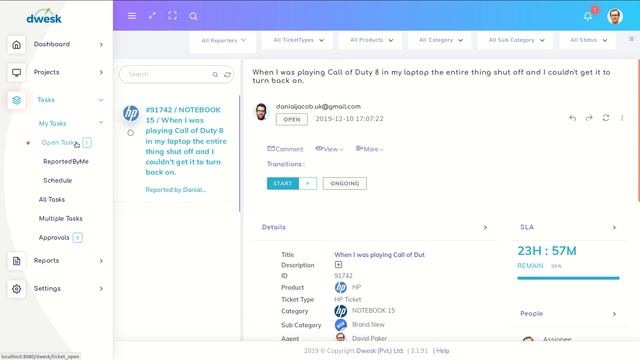The width and height of the screenshot is (640, 360).
Task: Open ticket #91742 title link
Action: pyautogui.click(x=186, y=141)
